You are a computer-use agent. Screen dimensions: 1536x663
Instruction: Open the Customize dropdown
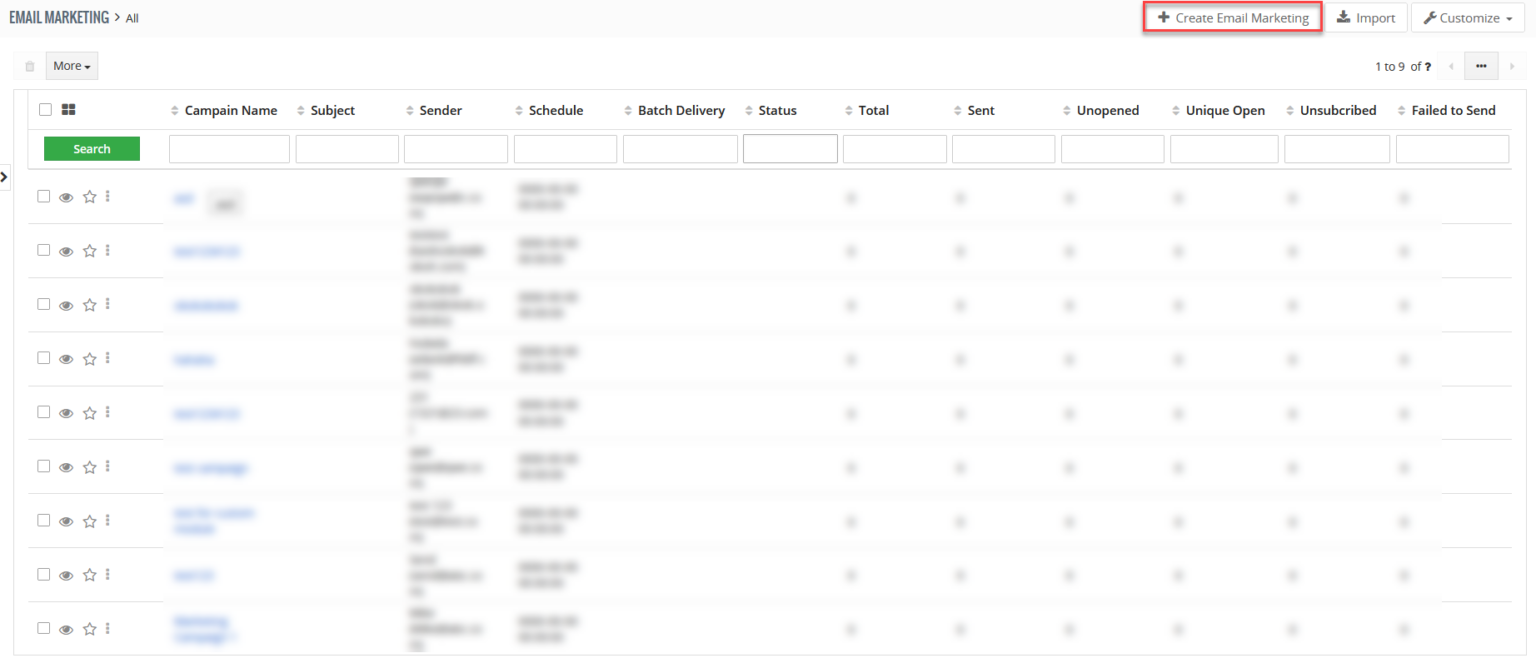click(1467, 17)
